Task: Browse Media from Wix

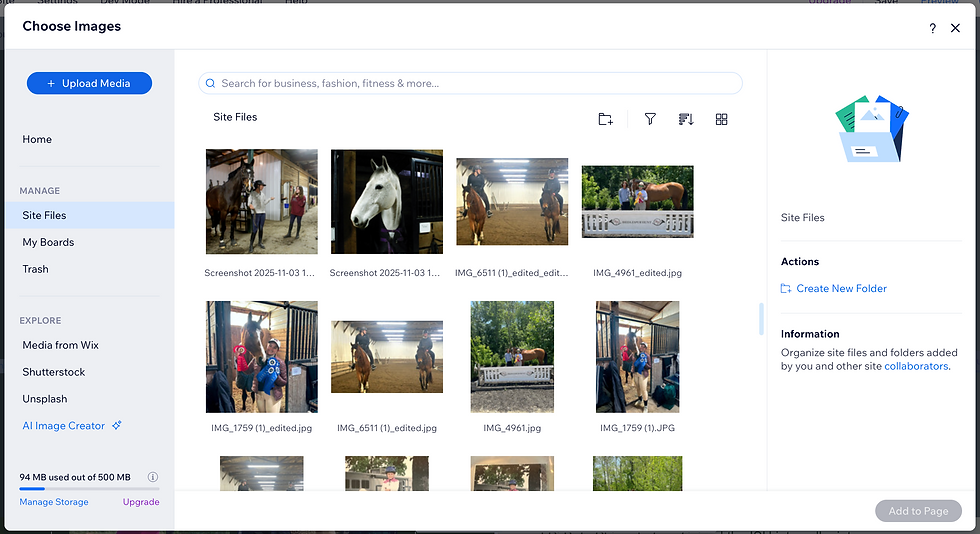Action: pos(61,345)
